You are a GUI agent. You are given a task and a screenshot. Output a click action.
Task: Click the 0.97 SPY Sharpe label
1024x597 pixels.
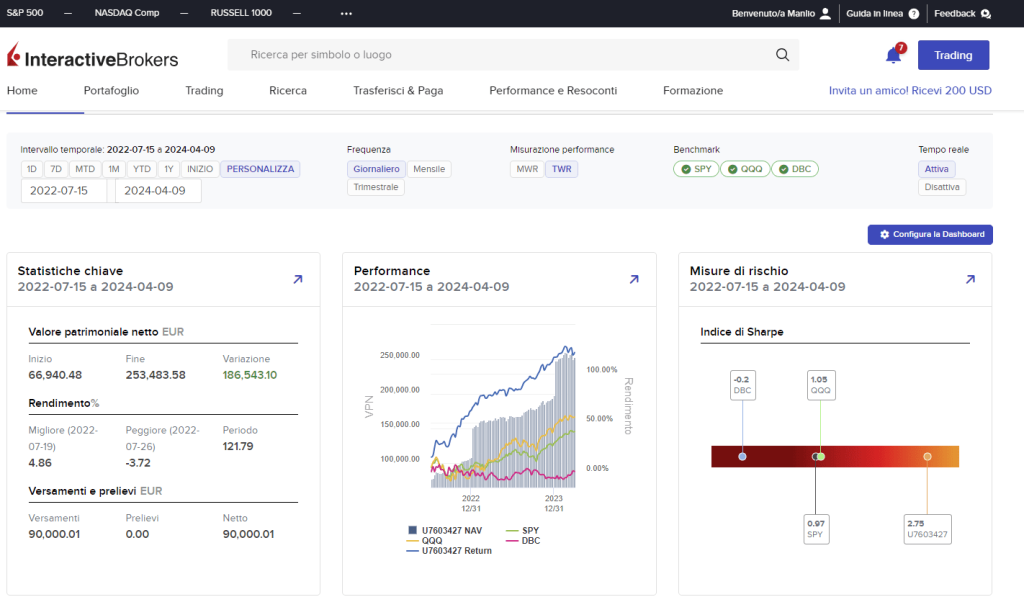pyautogui.click(x=816, y=529)
